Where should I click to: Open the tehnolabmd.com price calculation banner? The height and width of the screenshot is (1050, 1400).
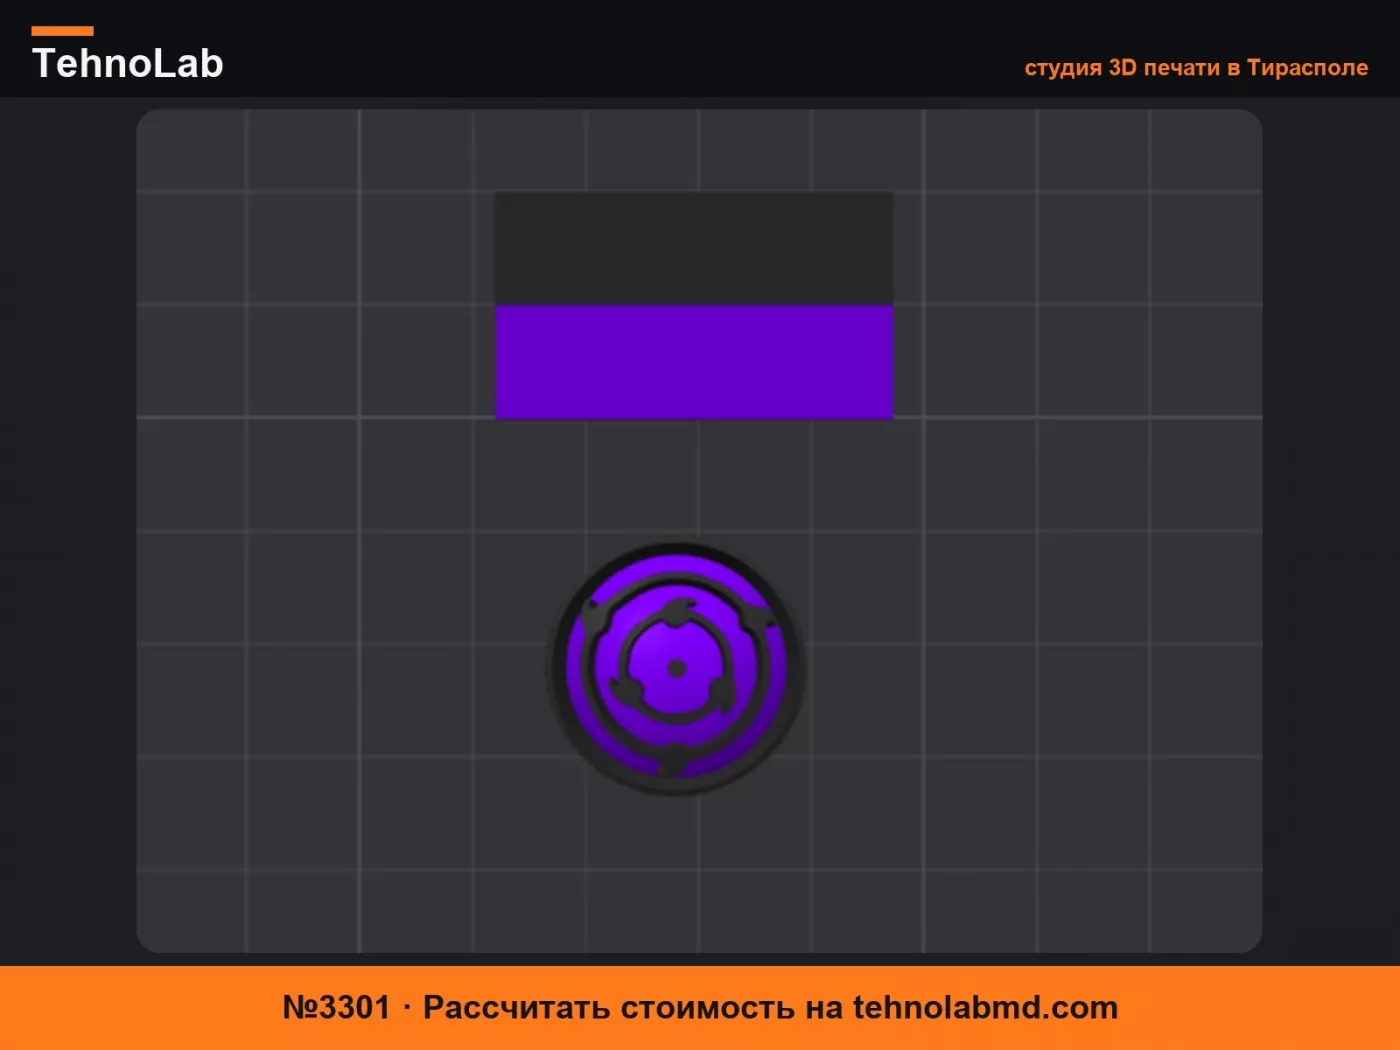700,1008
